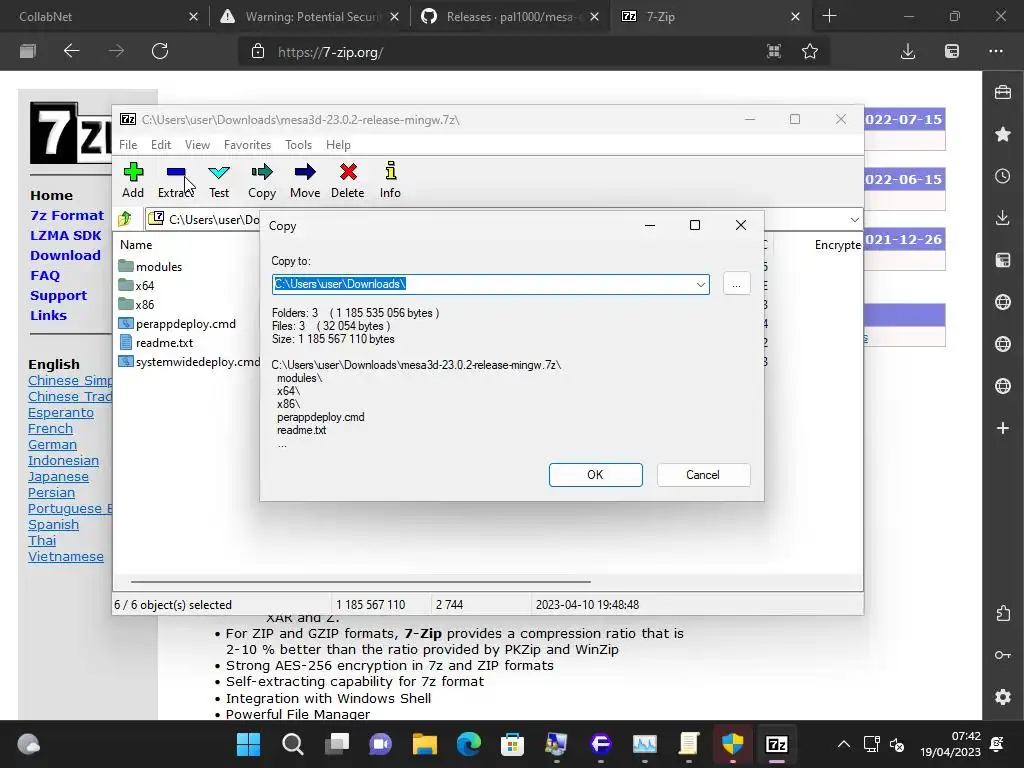Click the up-folder icon beside address bar

click(125, 219)
